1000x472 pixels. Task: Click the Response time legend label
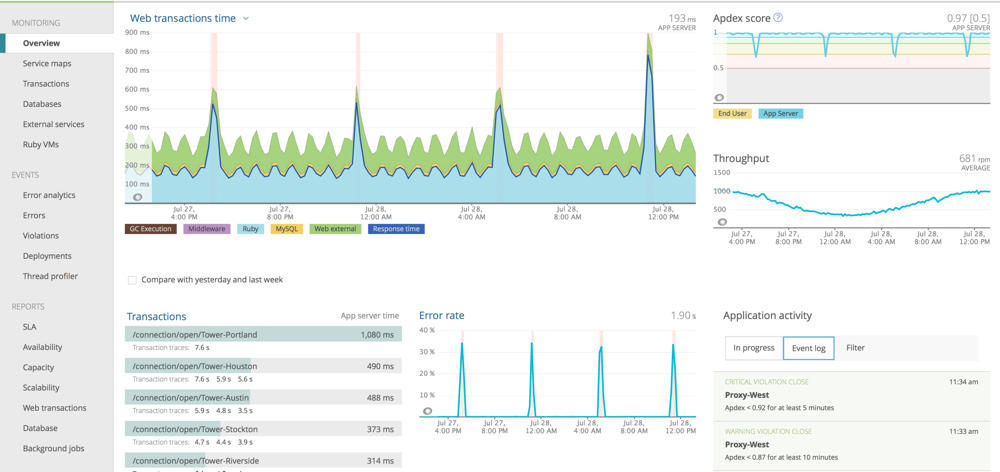coord(396,229)
